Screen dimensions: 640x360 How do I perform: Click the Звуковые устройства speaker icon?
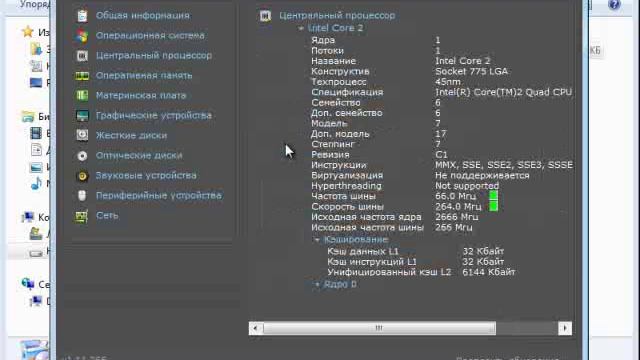tap(82, 176)
